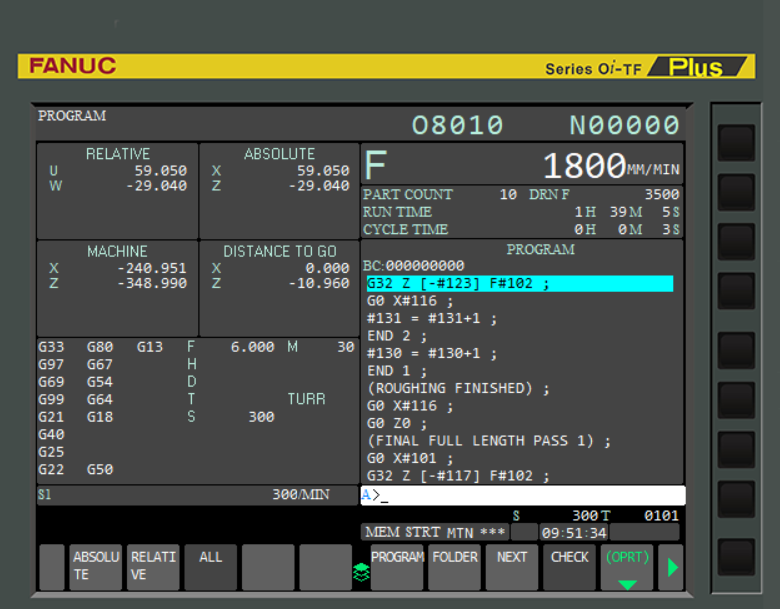Click the fifth blank bottom soft key

pos(325,567)
